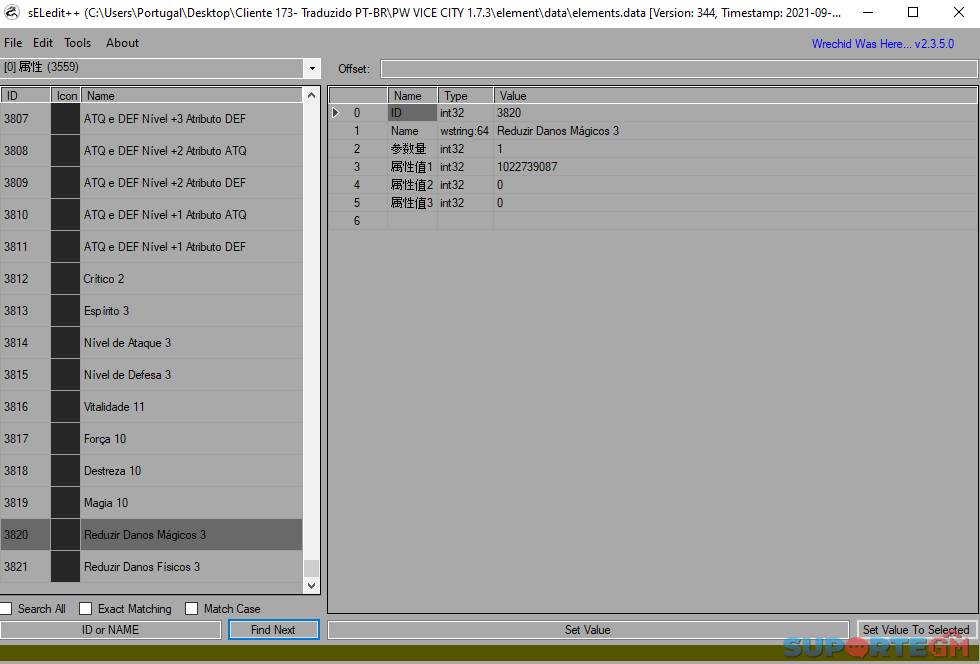Click the Type column header in values grid
The height and width of the screenshot is (664, 980).
pyautogui.click(x=466, y=96)
